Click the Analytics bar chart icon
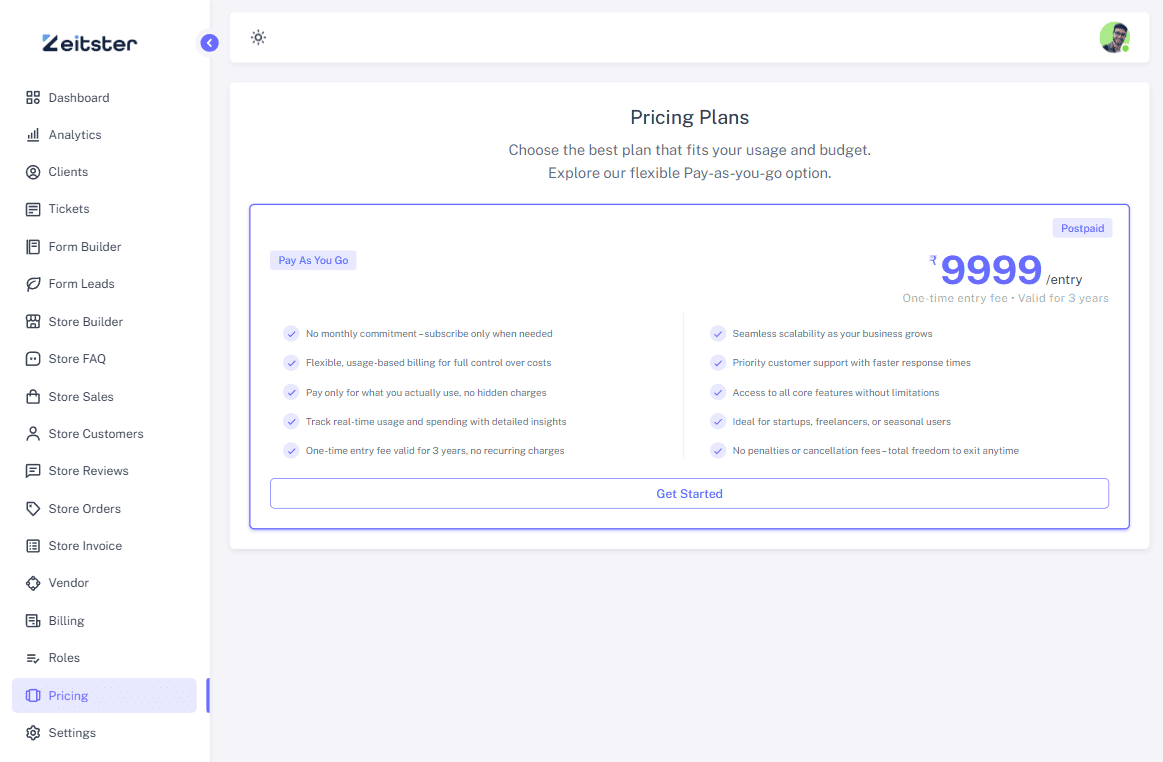1163x762 pixels. (x=33, y=135)
